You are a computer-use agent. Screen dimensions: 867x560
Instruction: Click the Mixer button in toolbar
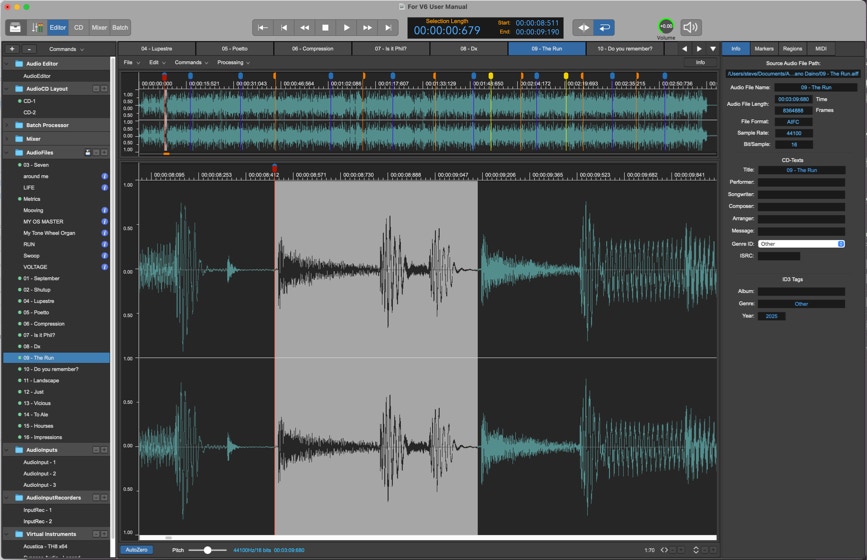[99, 27]
